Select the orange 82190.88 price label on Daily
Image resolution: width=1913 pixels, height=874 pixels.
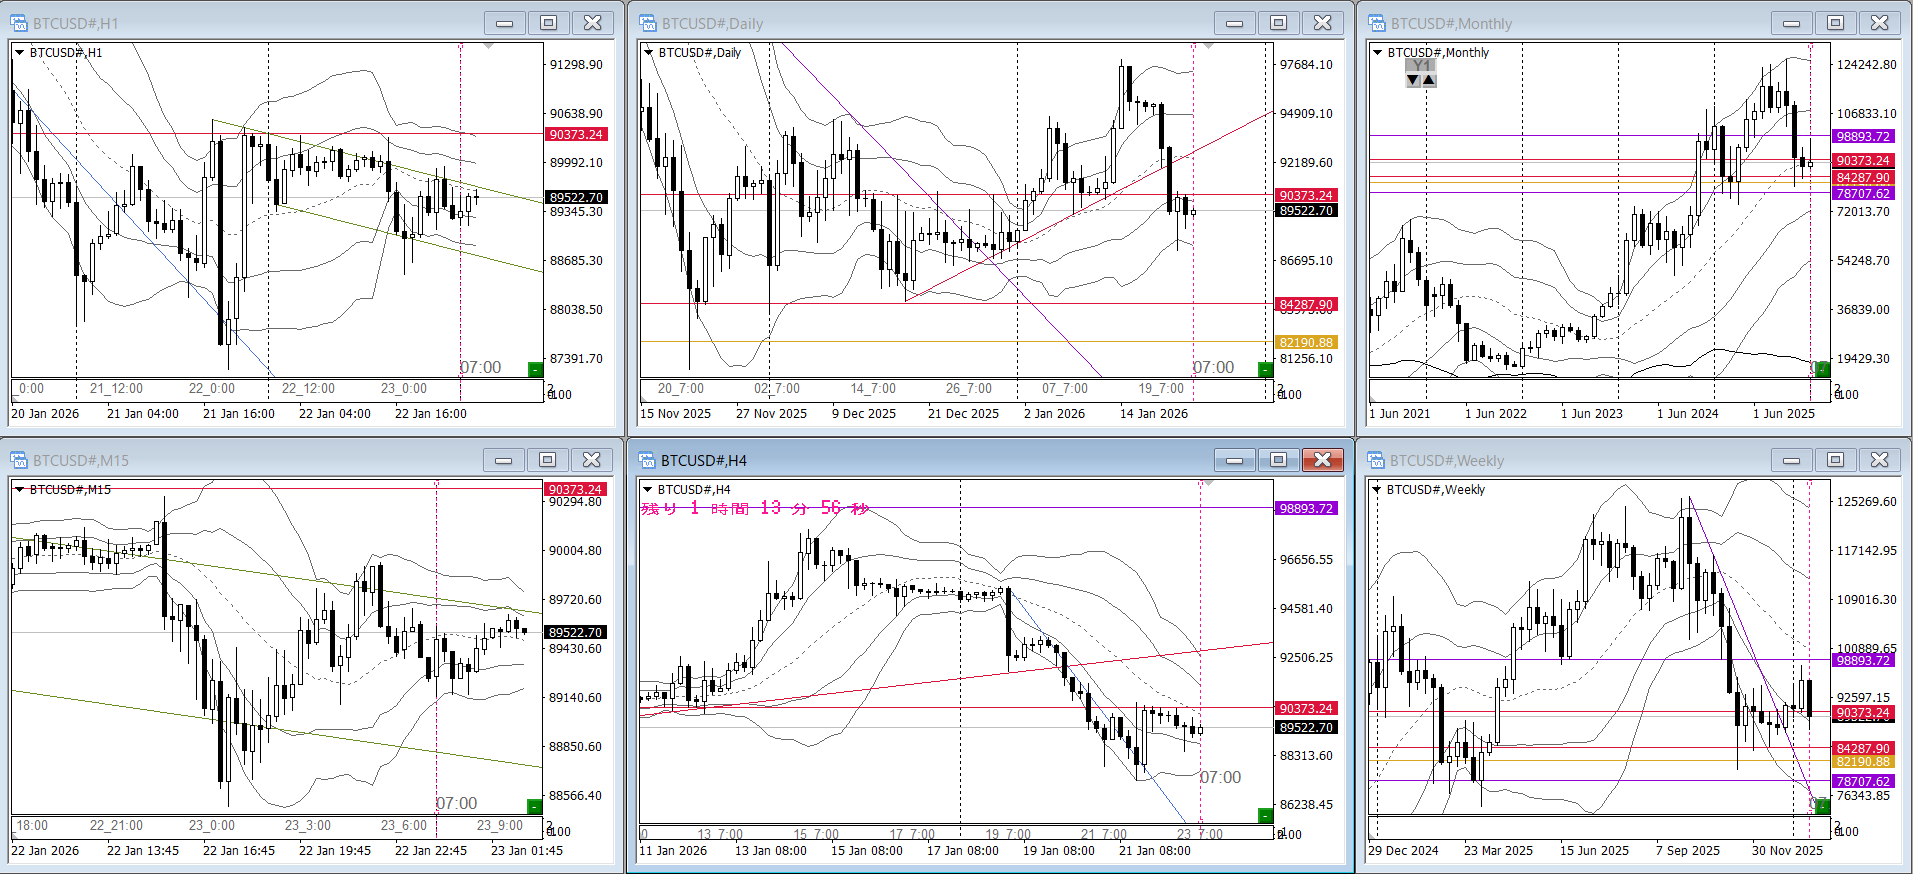tap(1306, 342)
